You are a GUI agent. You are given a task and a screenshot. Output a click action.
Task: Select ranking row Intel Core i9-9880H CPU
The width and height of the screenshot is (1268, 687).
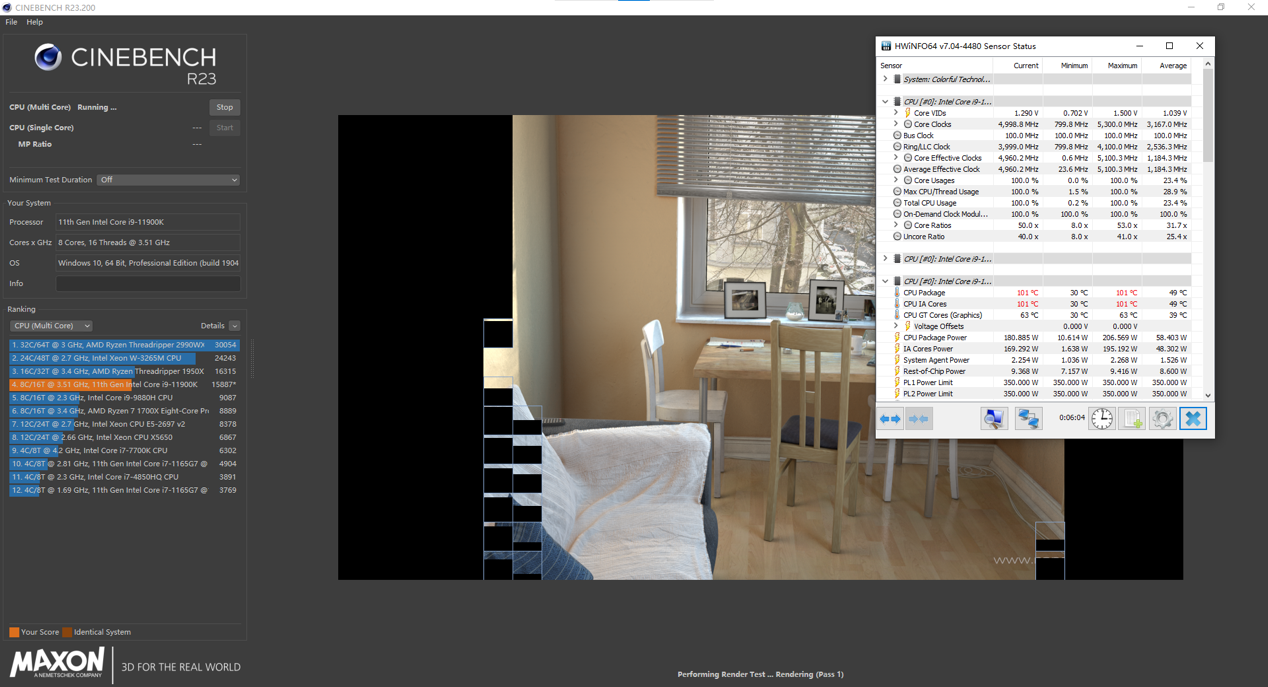coord(124,398)
